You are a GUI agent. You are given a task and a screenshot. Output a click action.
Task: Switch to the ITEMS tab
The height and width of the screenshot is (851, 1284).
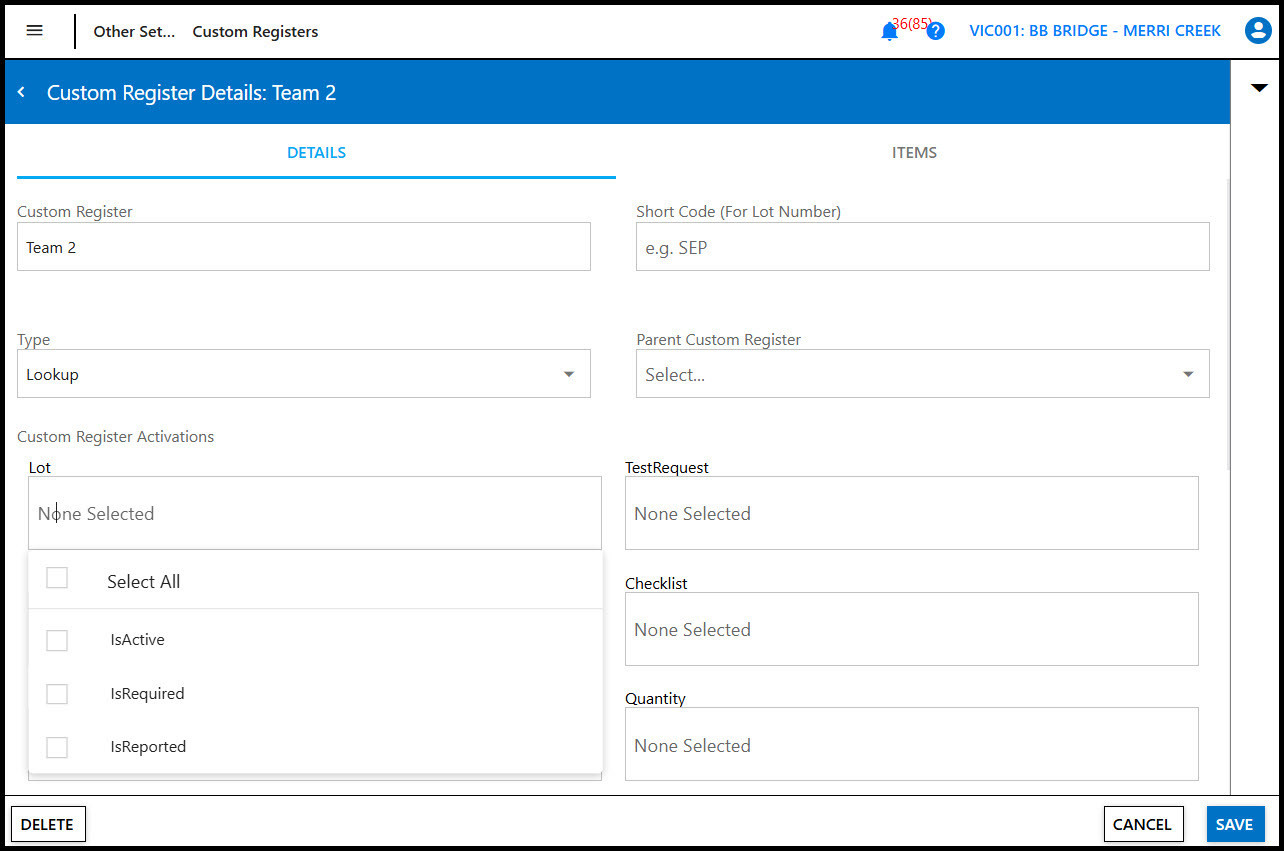914,153
